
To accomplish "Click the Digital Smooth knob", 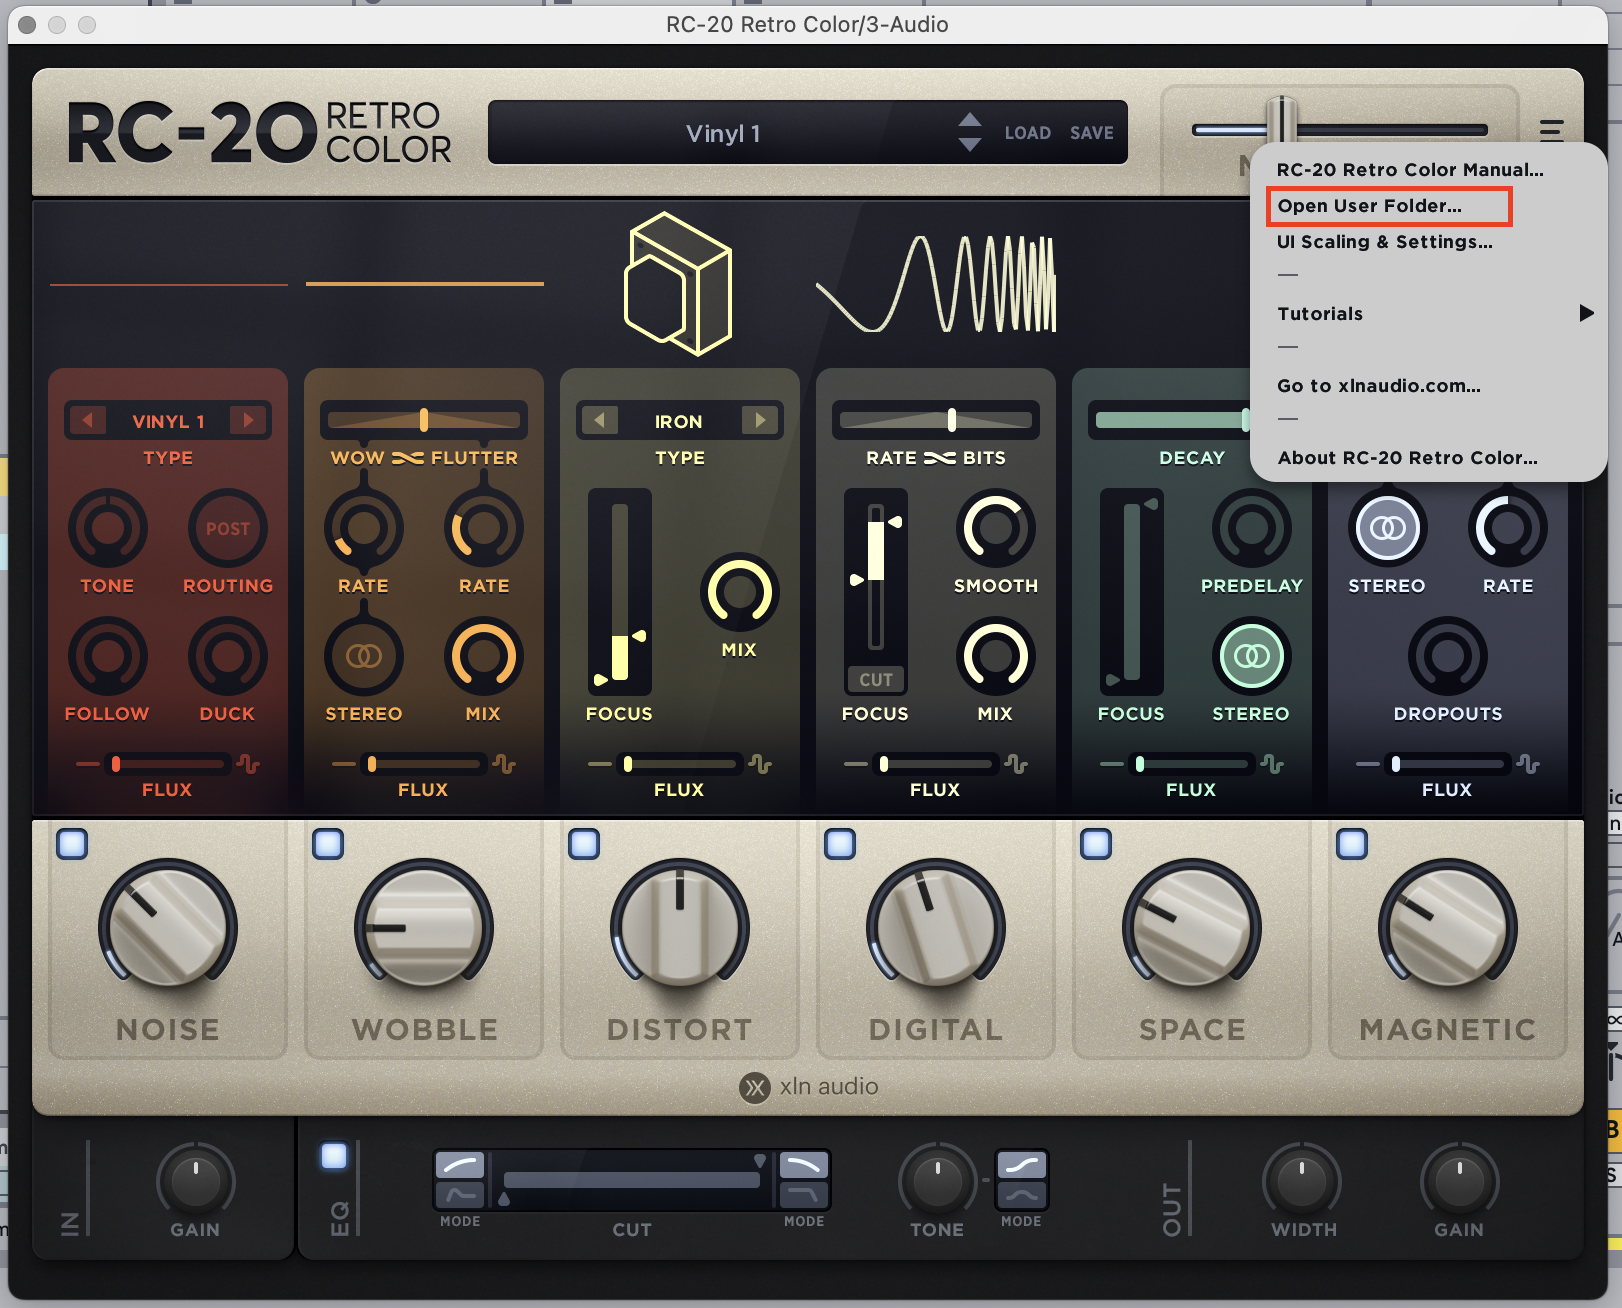I will (x=996, y=528).
